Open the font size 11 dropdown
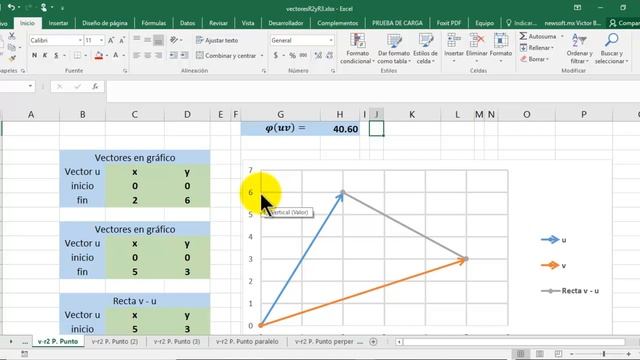 pos(101,40)
